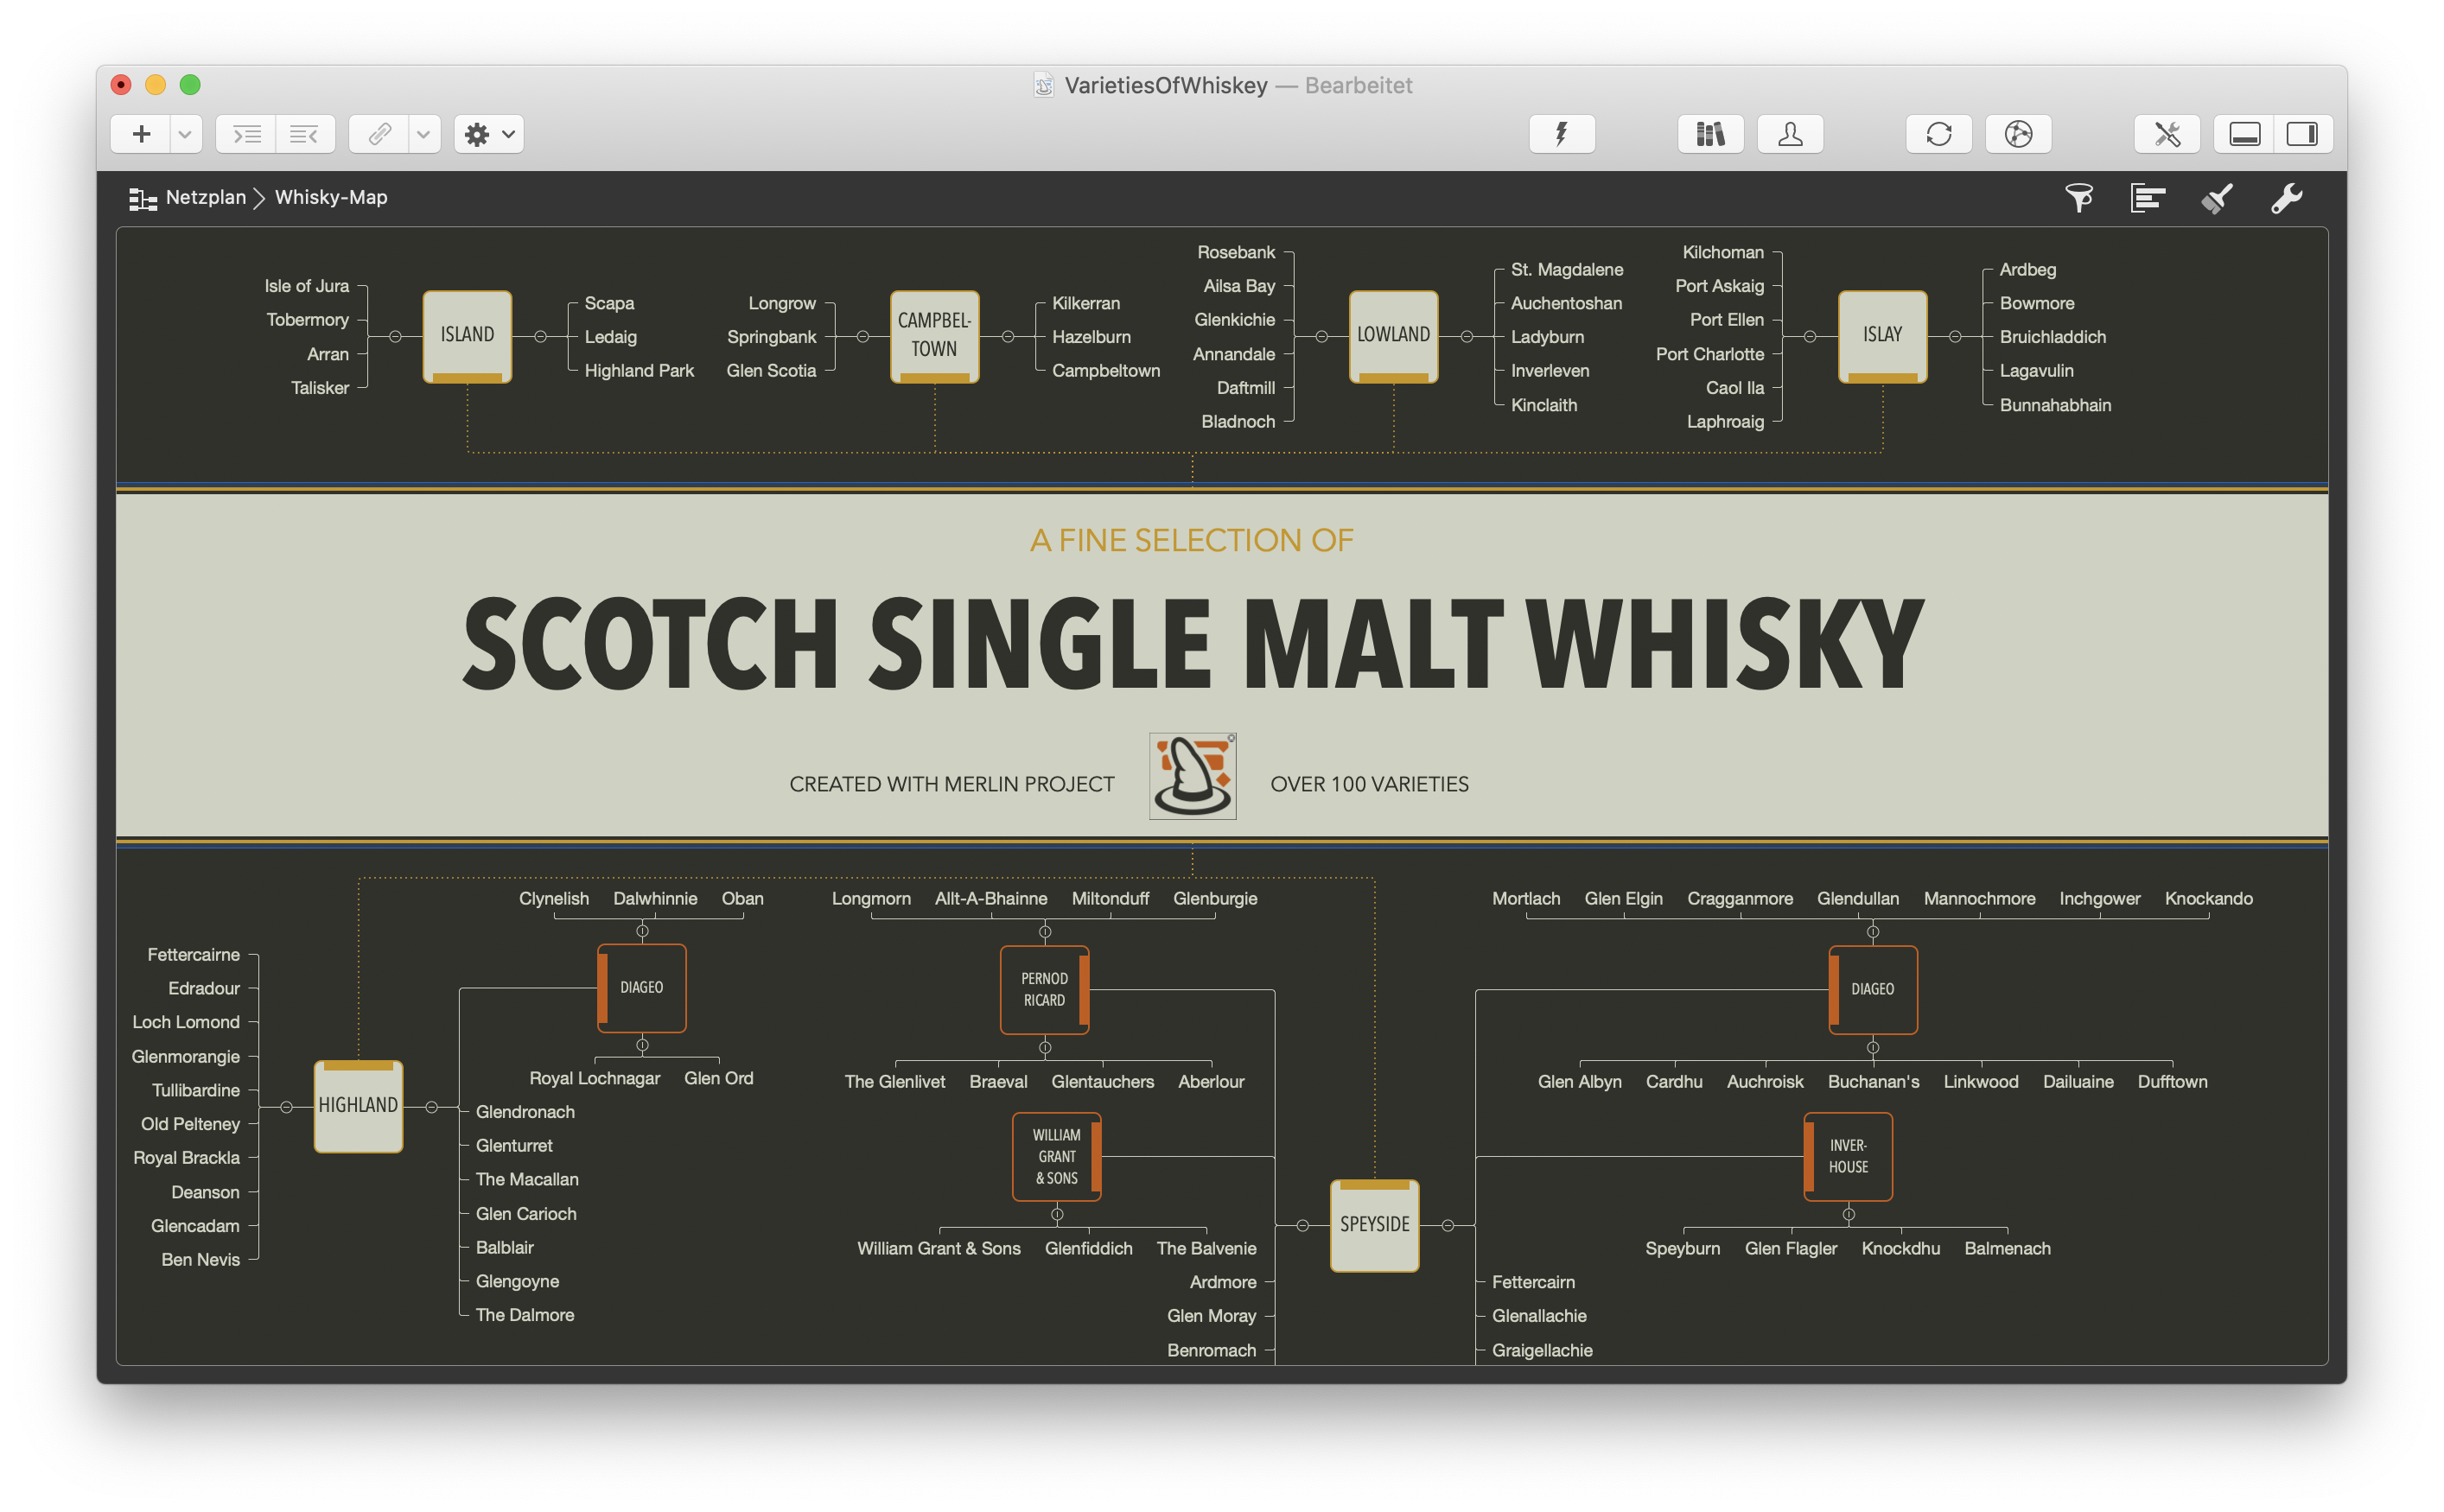Select Netzplan in the breadcrumb
The width and height of the screenshot is (2444, 1512).
tap(205, 197)
